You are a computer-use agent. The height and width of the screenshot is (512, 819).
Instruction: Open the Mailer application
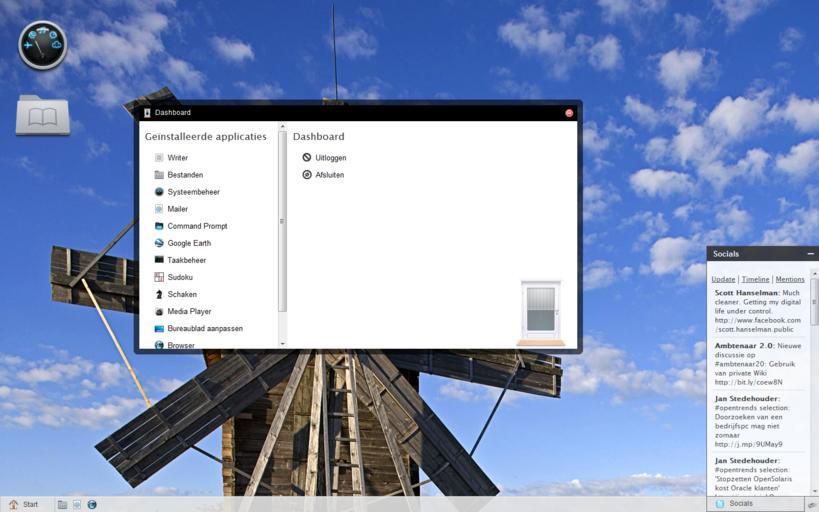click(177, 209)
